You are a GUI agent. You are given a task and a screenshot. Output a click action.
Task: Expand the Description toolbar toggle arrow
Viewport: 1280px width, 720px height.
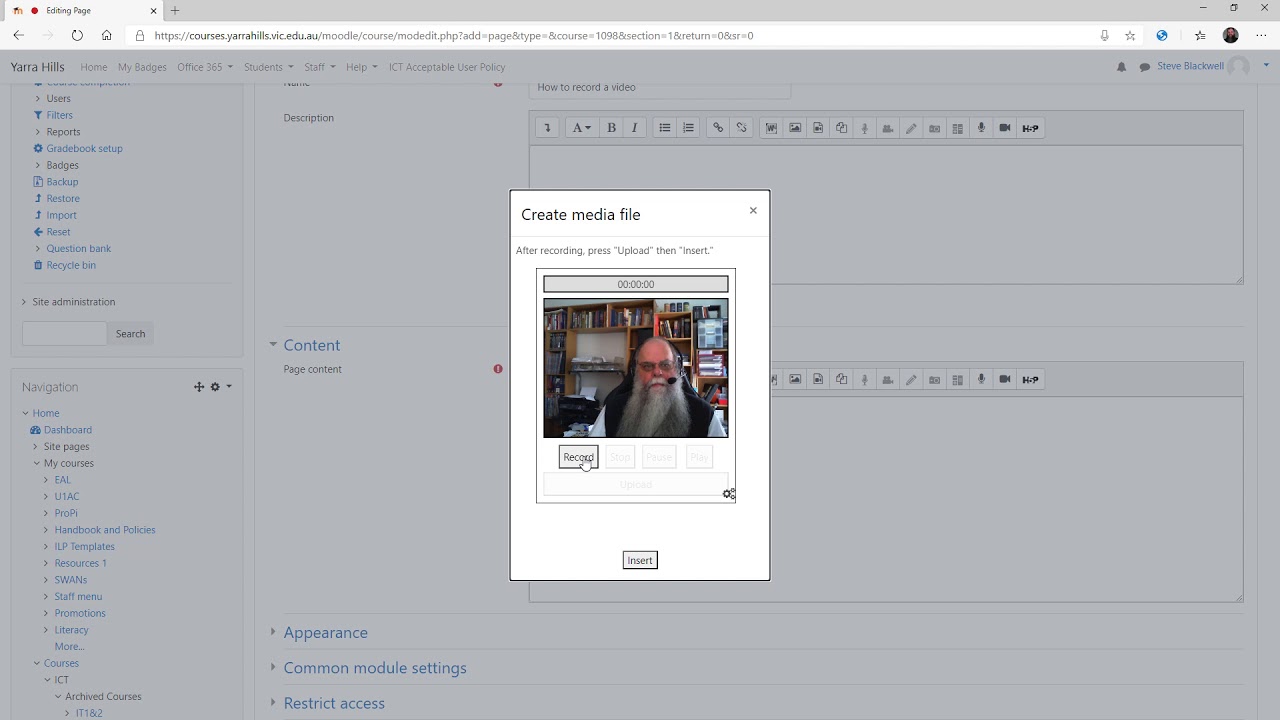click(547, 128)
